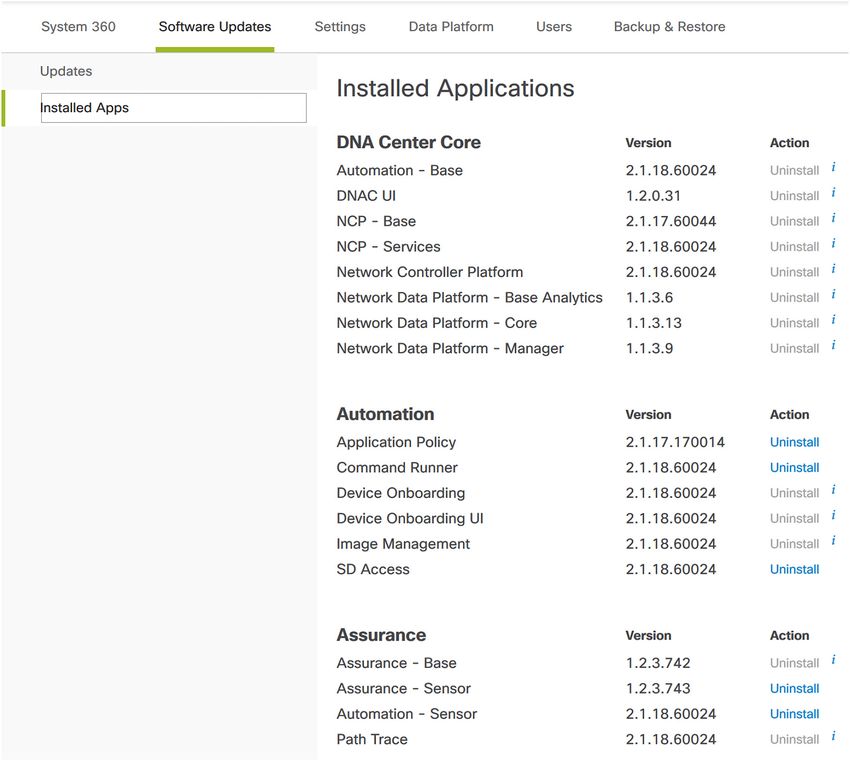Uninstall Automation - Sensor
Viewport: 850px width, 761px height.
[794, 714]
